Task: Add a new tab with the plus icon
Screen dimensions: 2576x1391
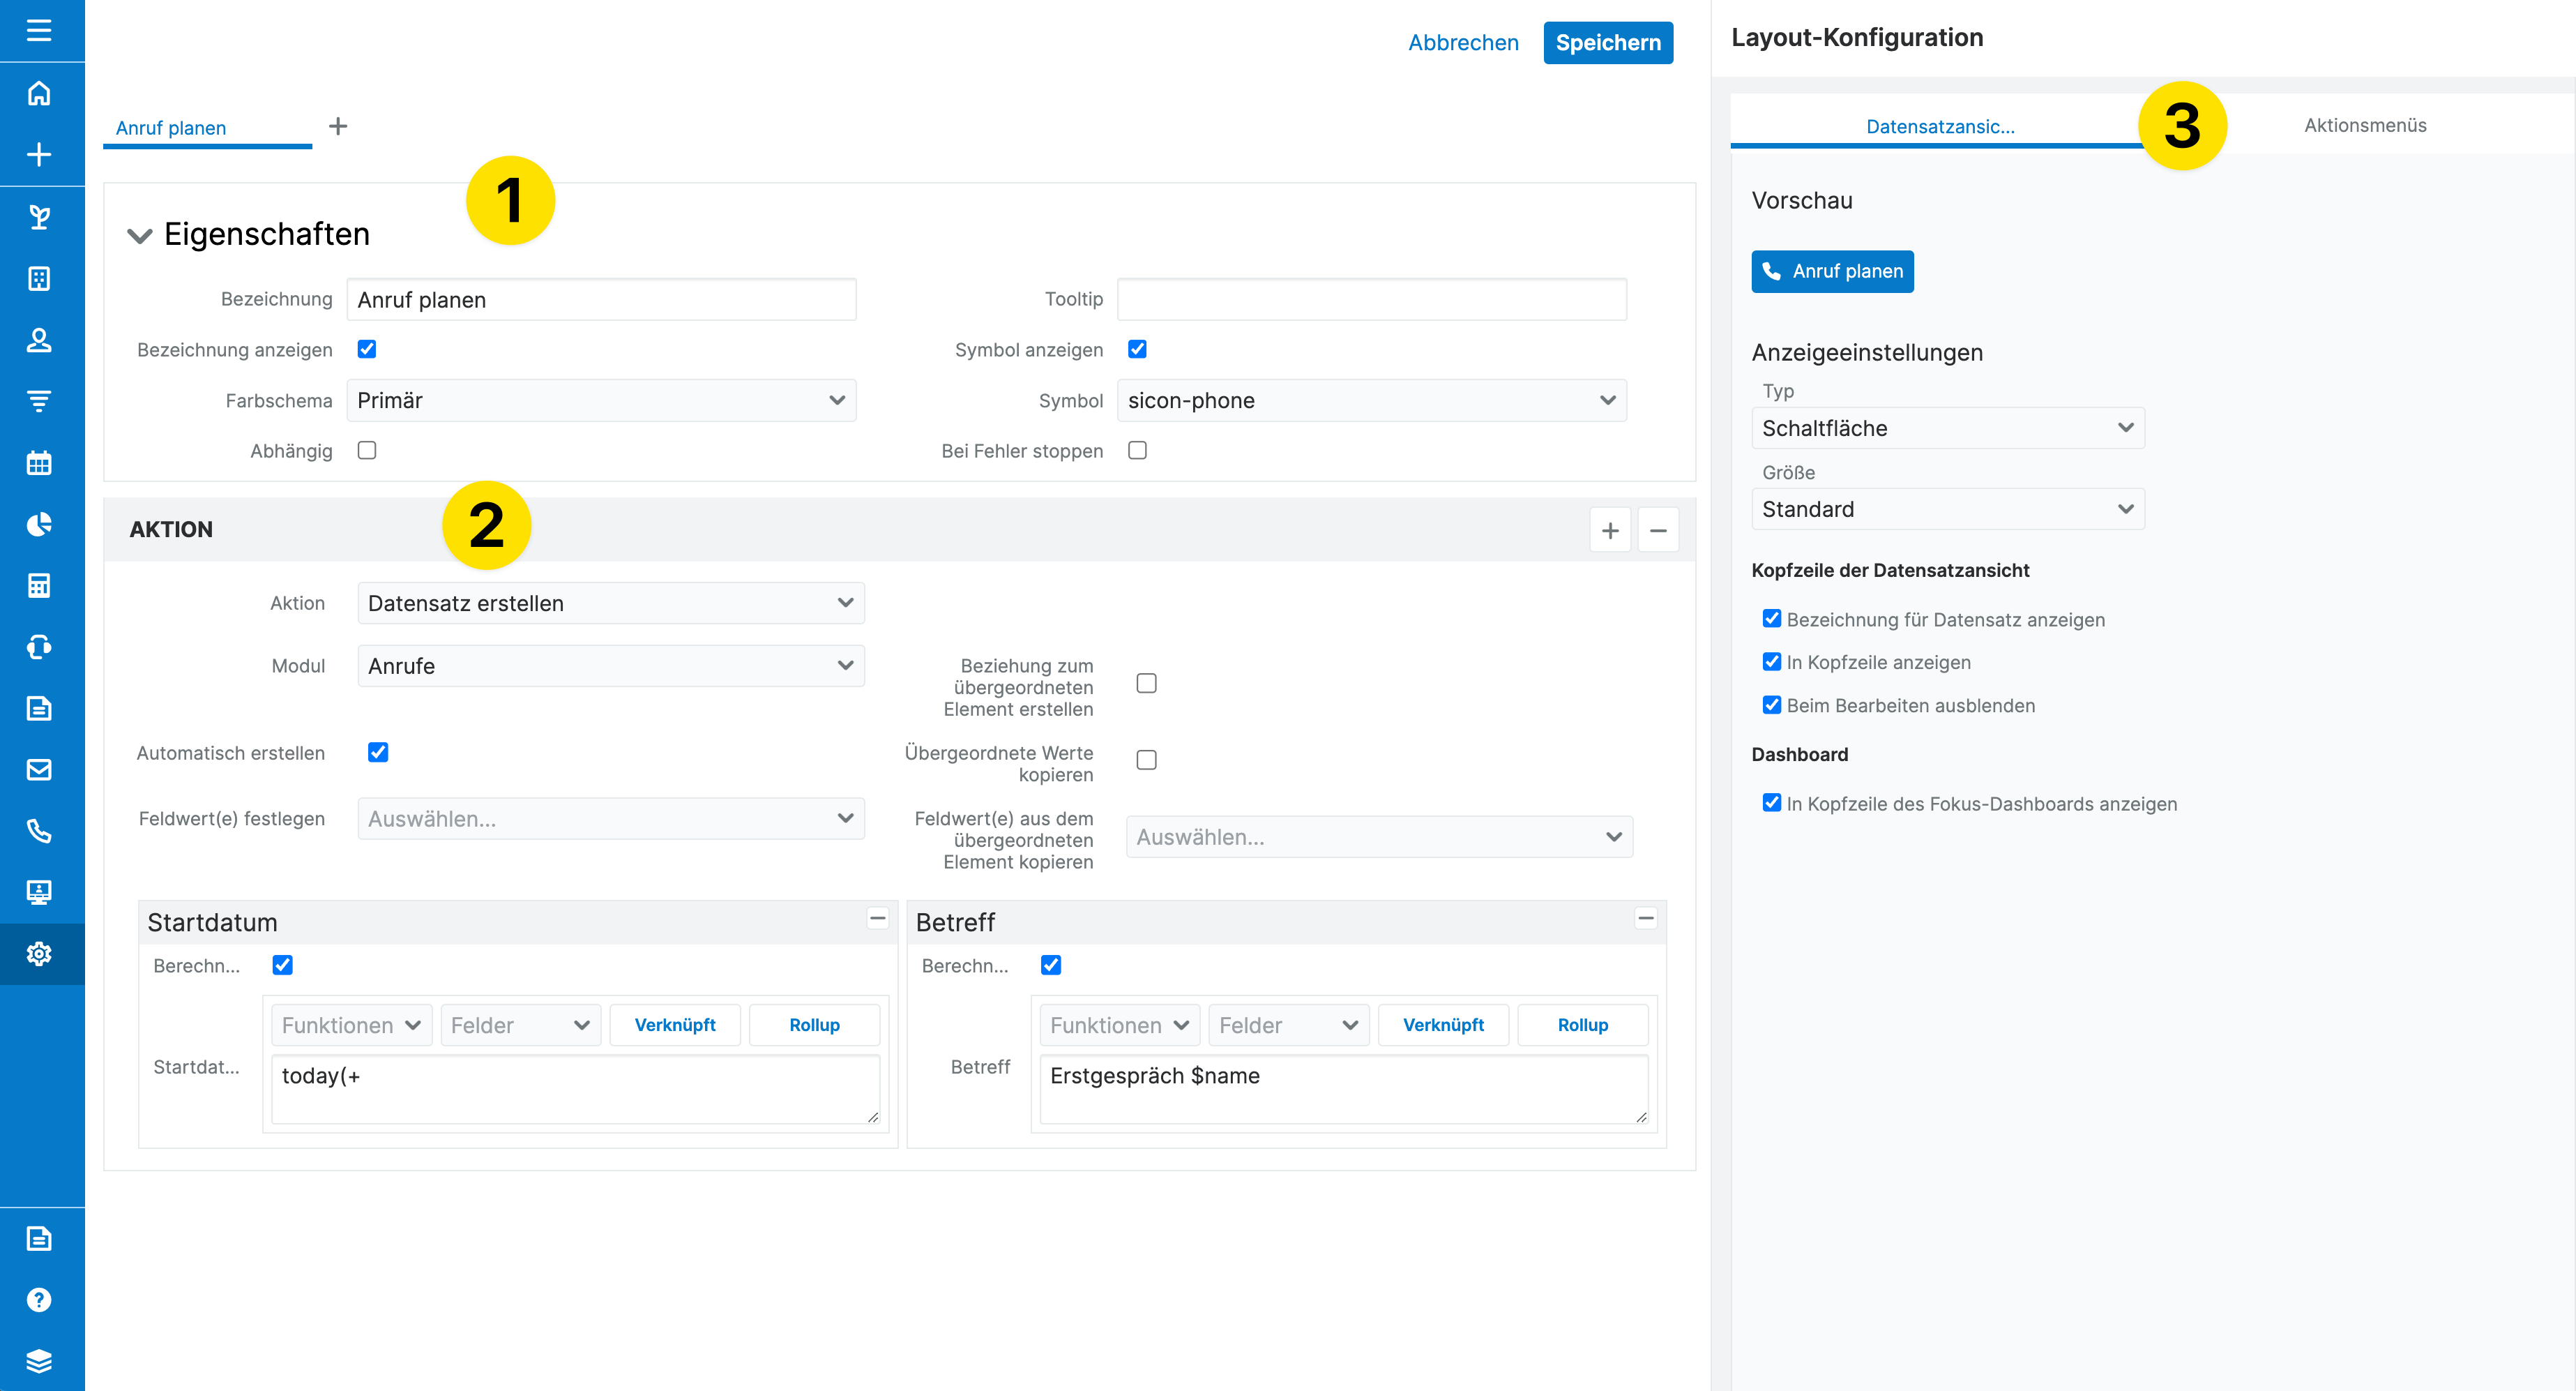Action: [338, 126]
